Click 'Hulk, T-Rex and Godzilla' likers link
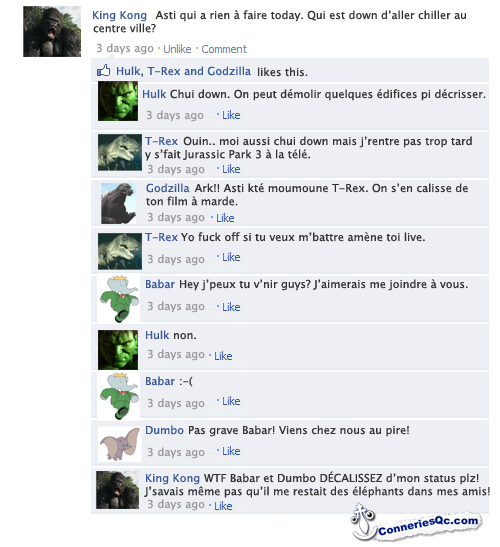The image size is (500, 547). [184, 71]
